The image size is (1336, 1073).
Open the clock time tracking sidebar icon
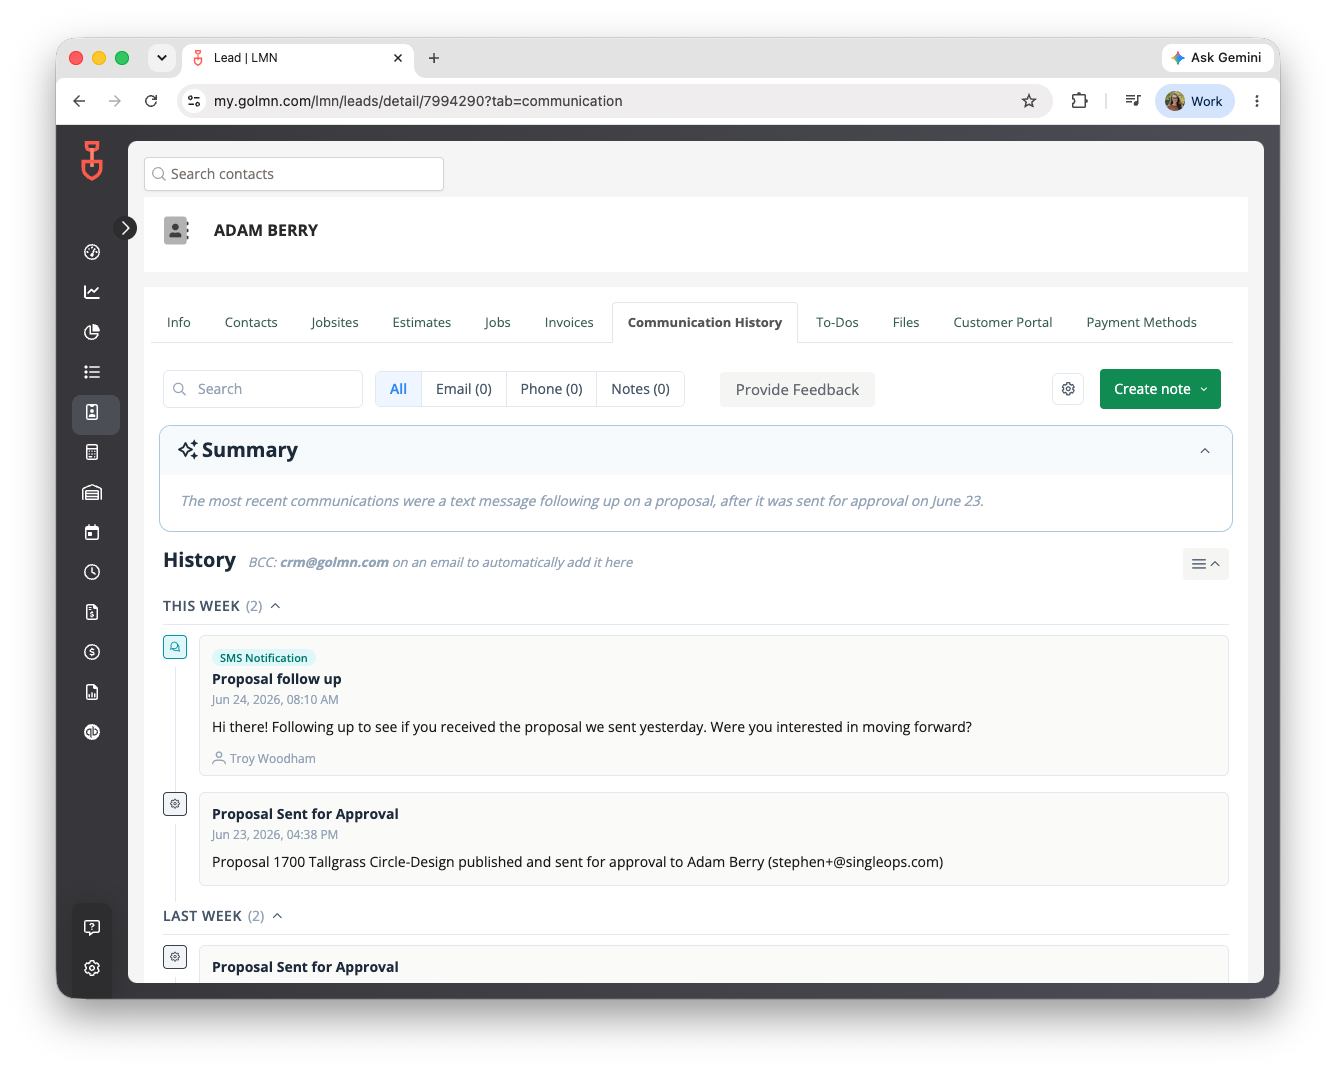(92, 572)
